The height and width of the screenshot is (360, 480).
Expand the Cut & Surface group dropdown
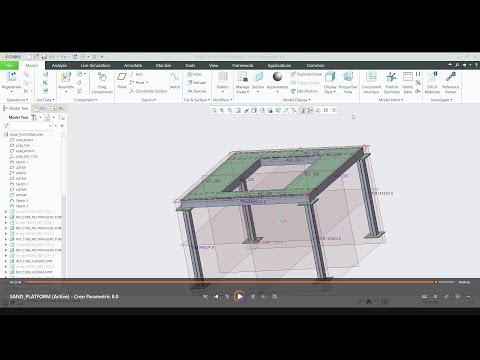197,100
